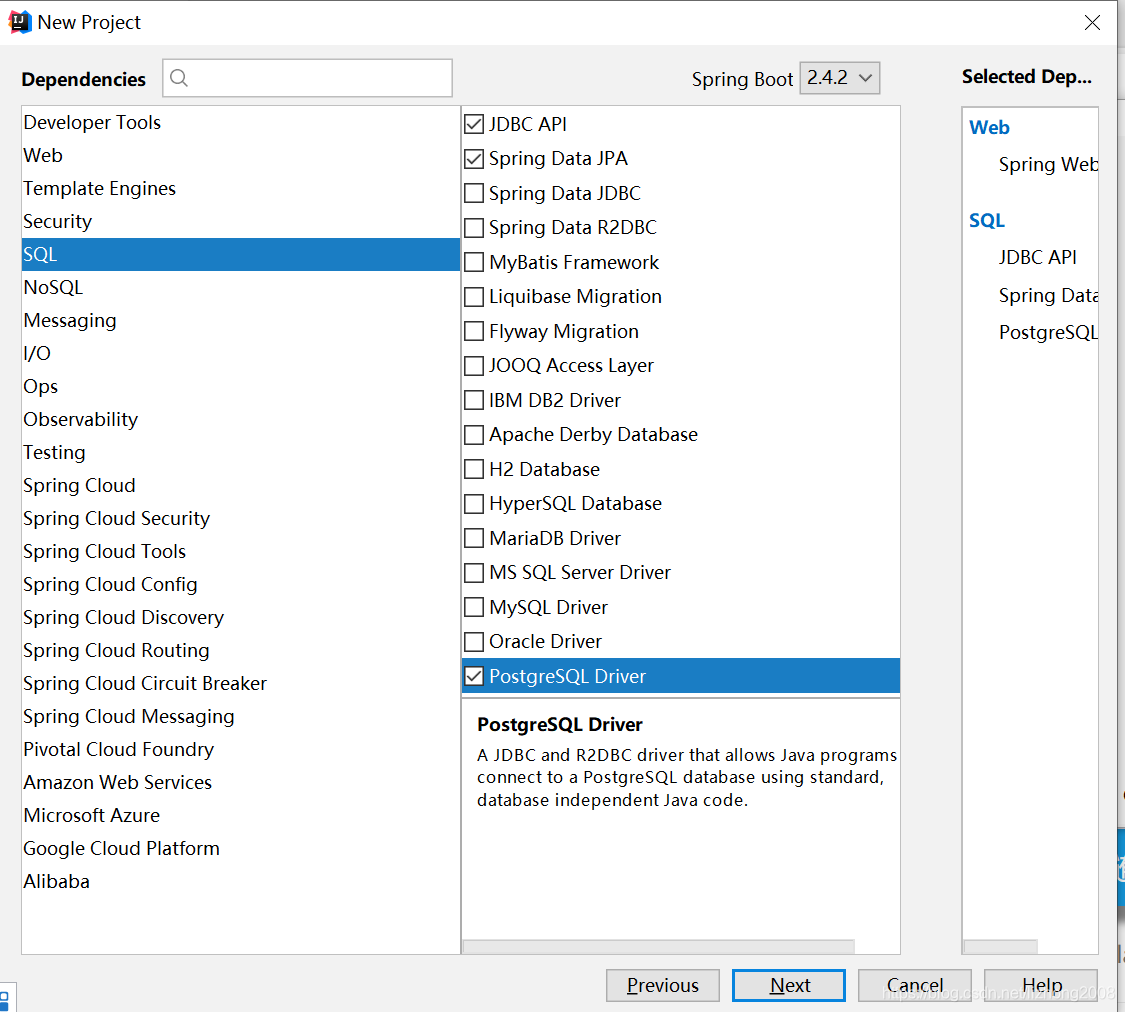This screenshot has height=1012, width=1125.
Task: Uncheck the JDBC API dependency
Action: pyautogui.click(x=474, y=123)
